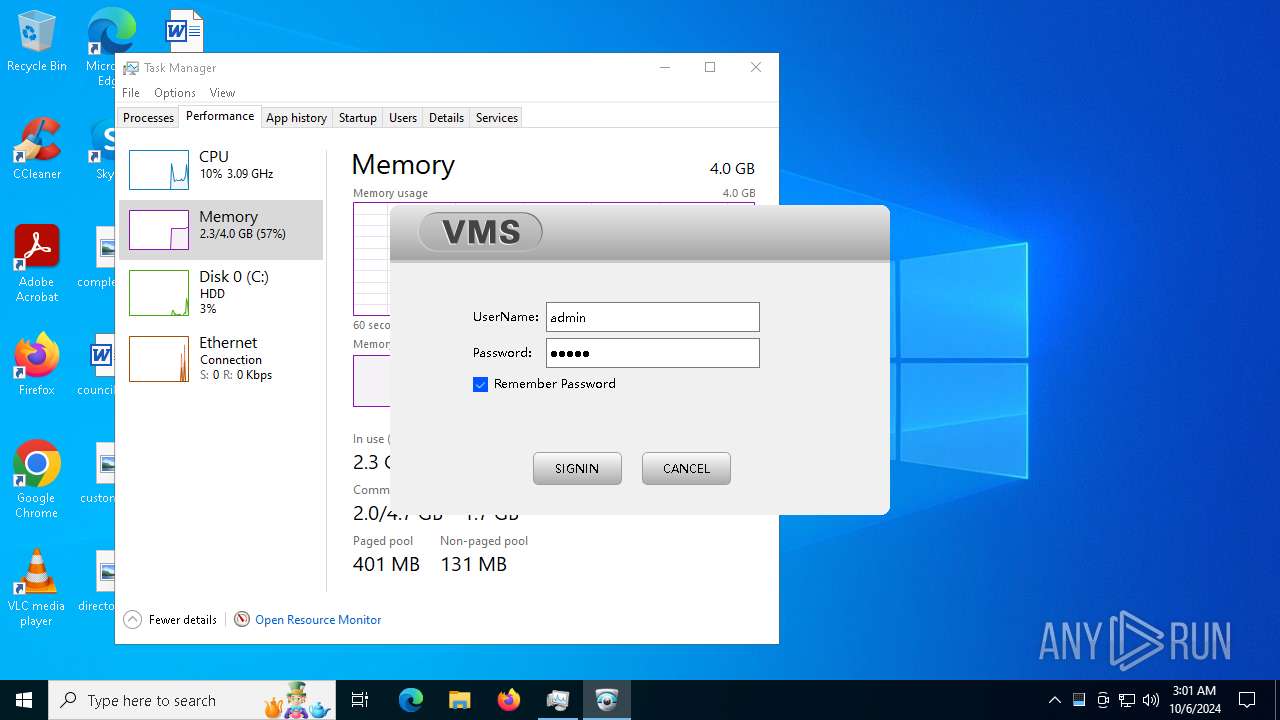Open Firefox from the taskbar
The image size is (1280, 720).
(508, 700)
